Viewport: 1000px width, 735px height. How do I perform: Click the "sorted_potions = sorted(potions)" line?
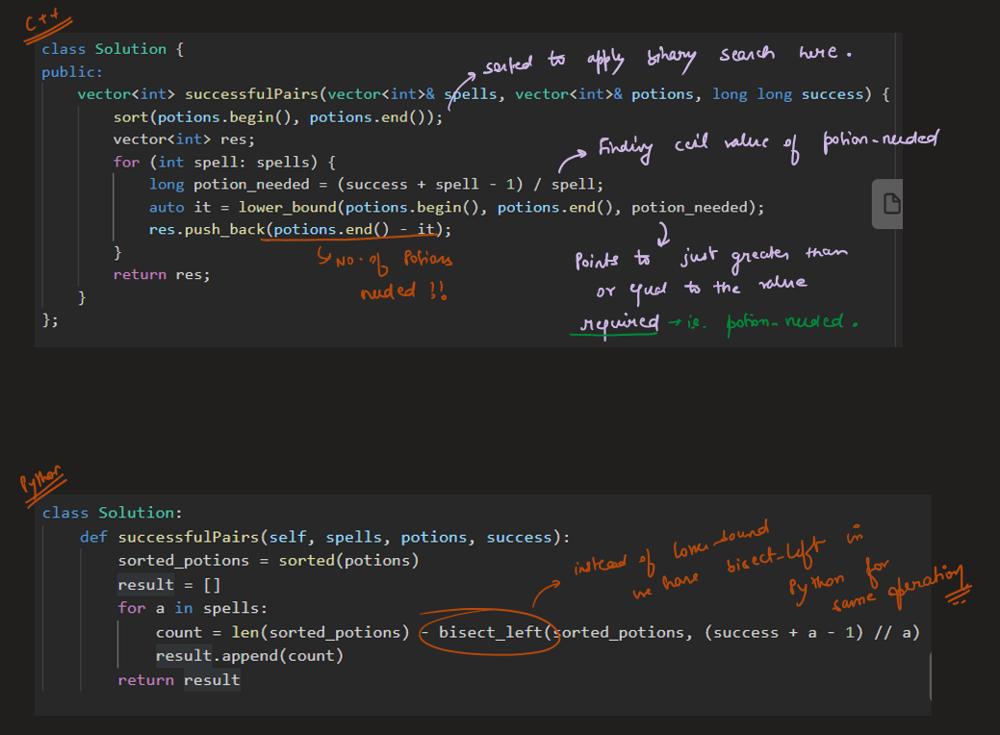coord(268,560)
